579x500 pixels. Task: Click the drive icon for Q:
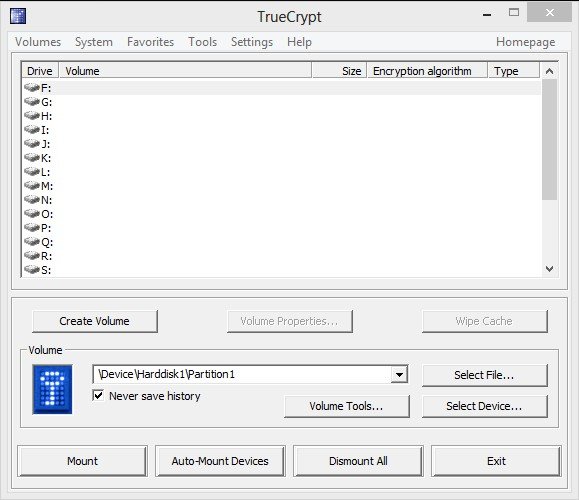click(x=32, y=242)
